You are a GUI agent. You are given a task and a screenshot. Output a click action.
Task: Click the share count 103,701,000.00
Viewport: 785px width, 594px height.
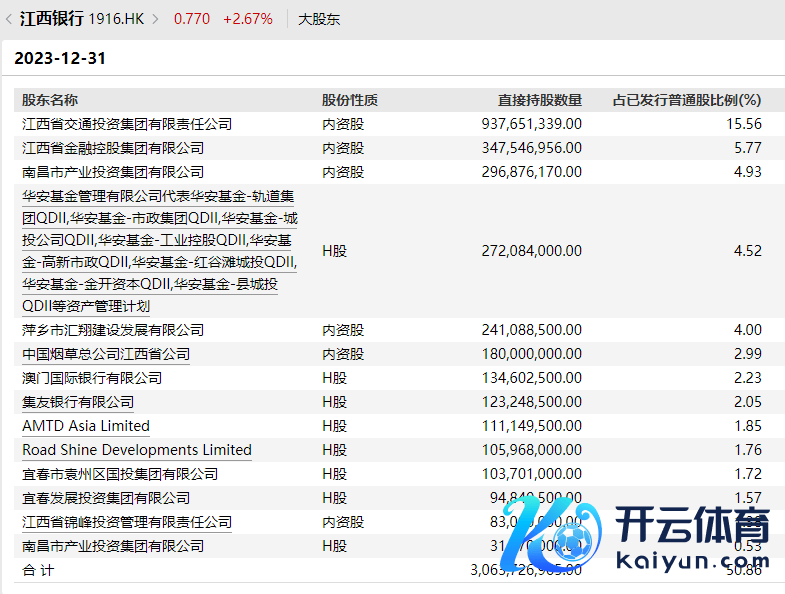coord(532,474)
